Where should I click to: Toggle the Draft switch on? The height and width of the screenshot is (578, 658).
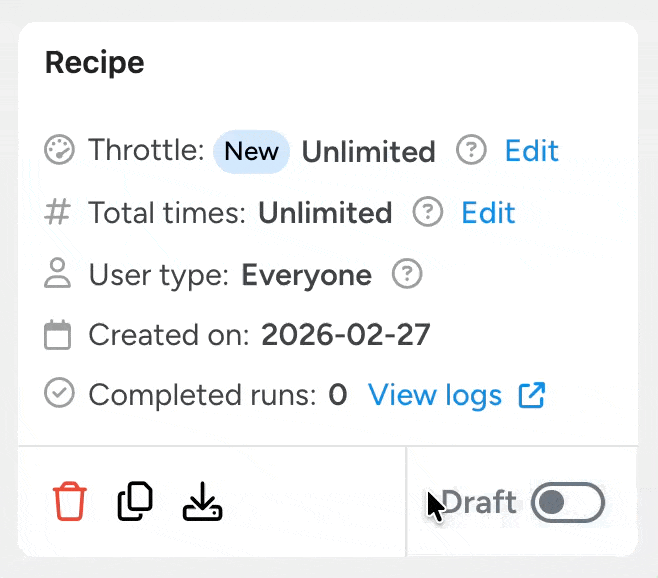(x=568, y=502)
